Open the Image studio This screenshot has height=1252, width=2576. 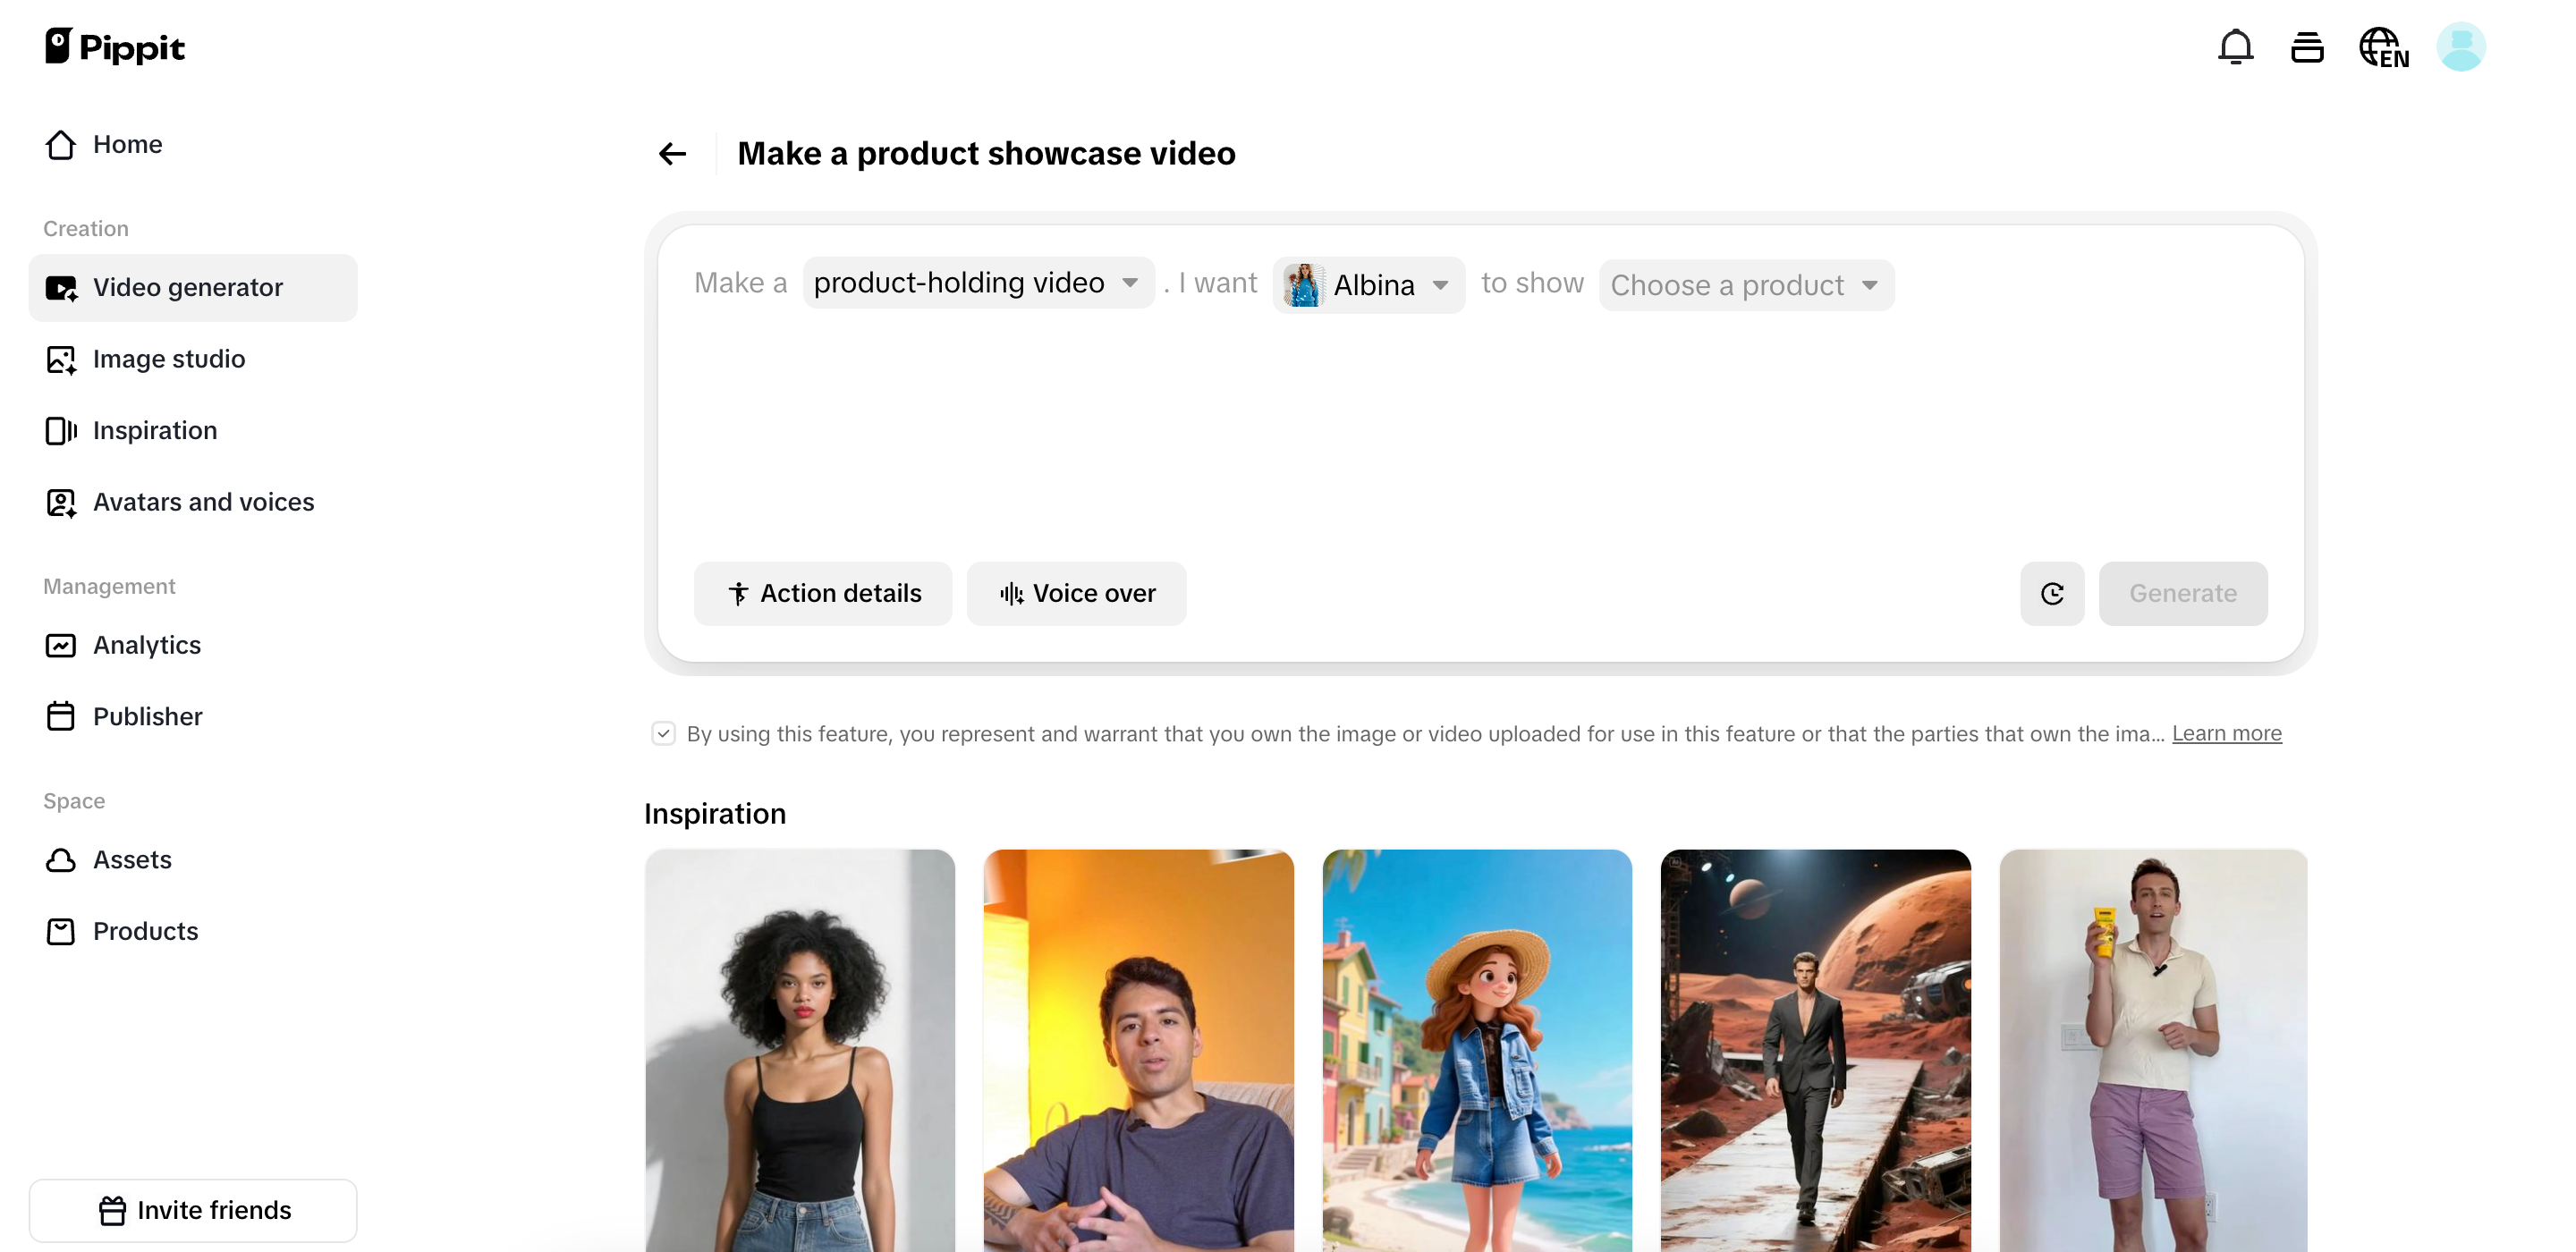(169, 359)
